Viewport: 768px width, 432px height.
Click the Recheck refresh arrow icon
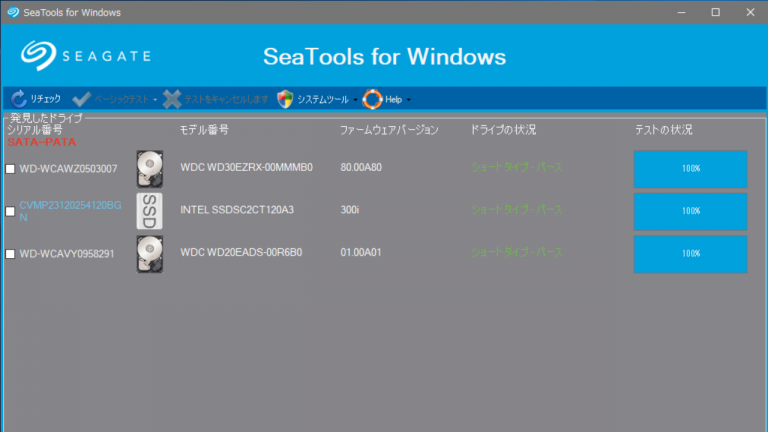(19, 99)
